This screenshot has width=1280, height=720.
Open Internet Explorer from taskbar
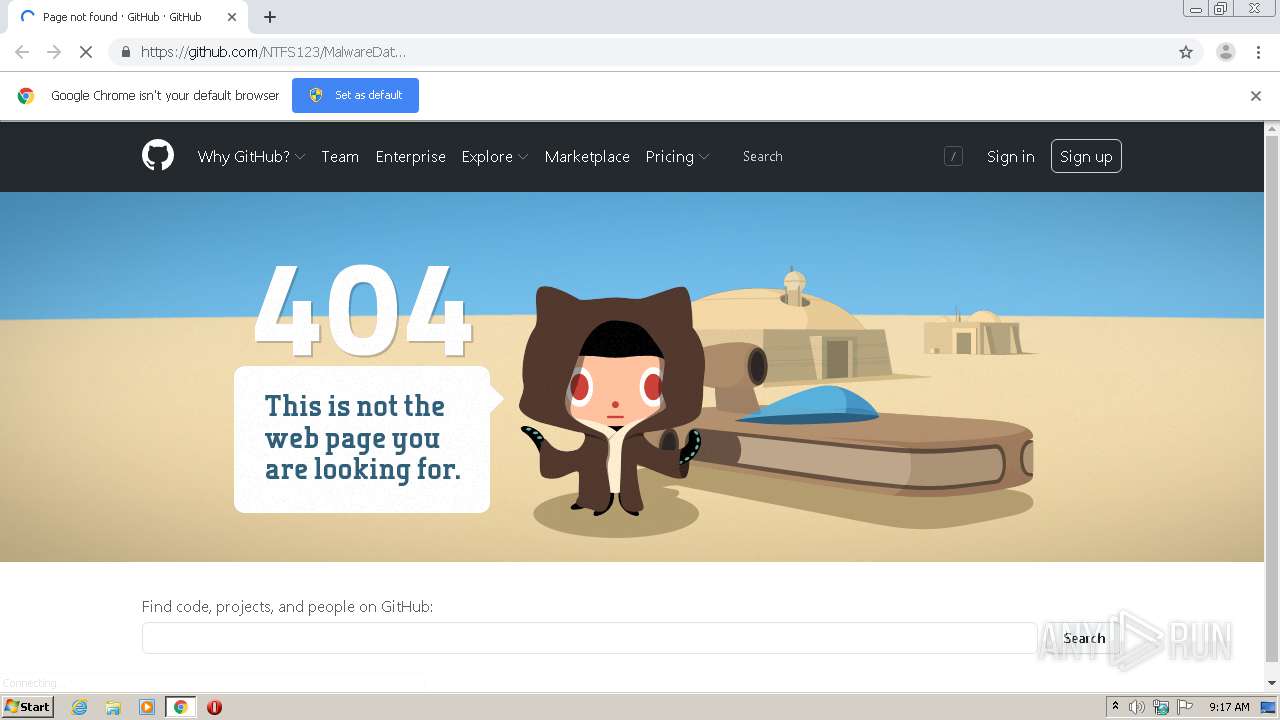click(79, 707)
